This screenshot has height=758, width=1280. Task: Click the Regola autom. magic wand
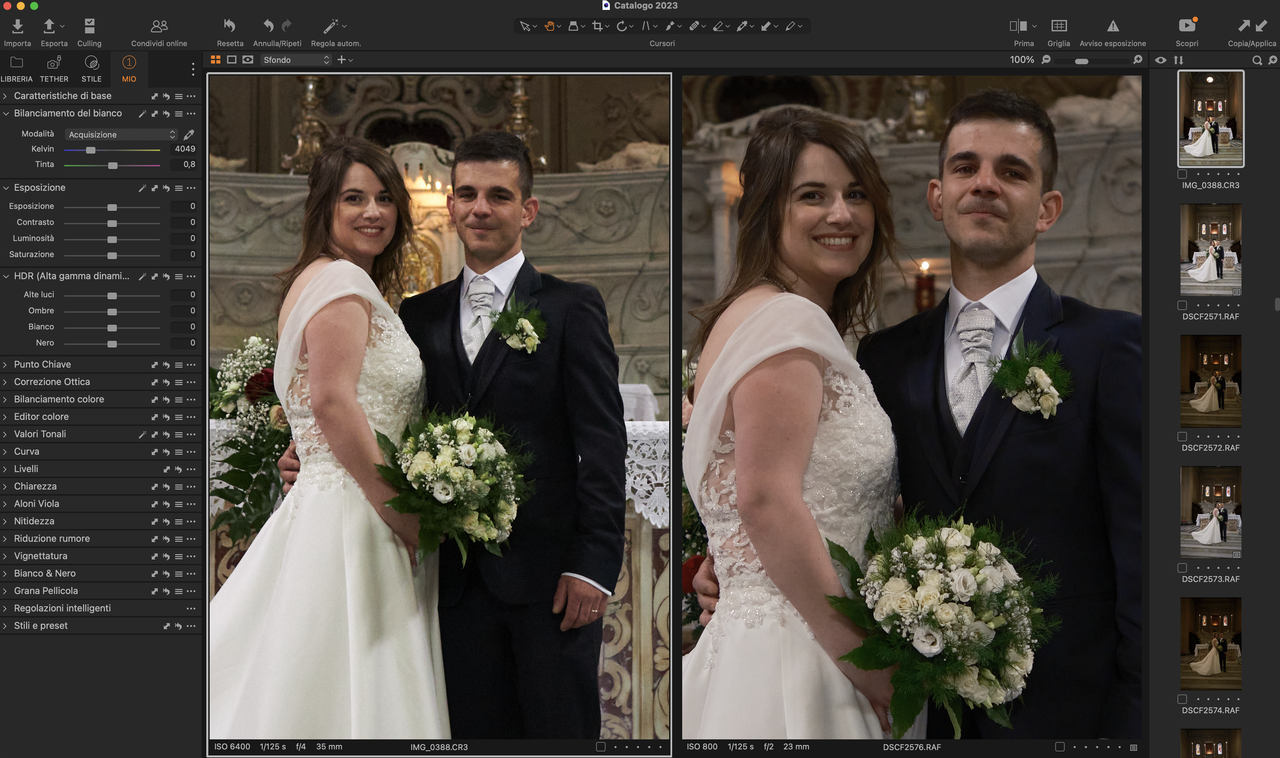(331, 26)
